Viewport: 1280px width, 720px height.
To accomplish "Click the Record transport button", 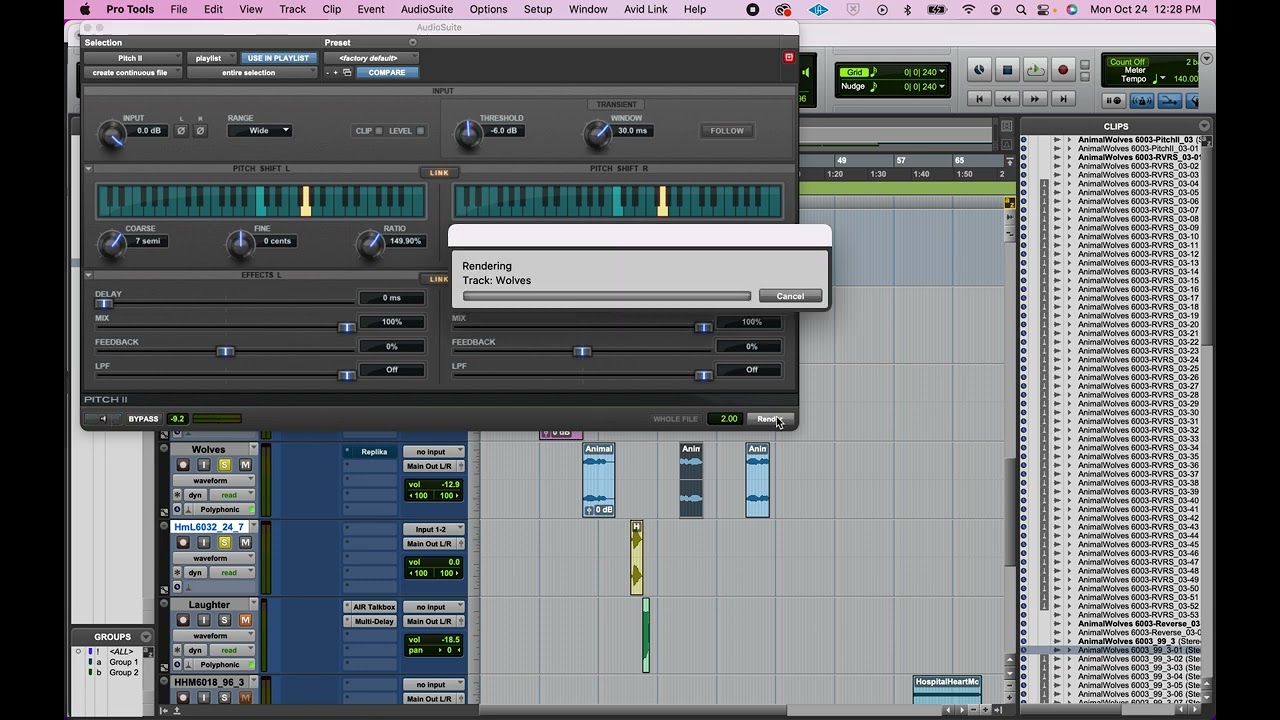I will point(1063,70).
